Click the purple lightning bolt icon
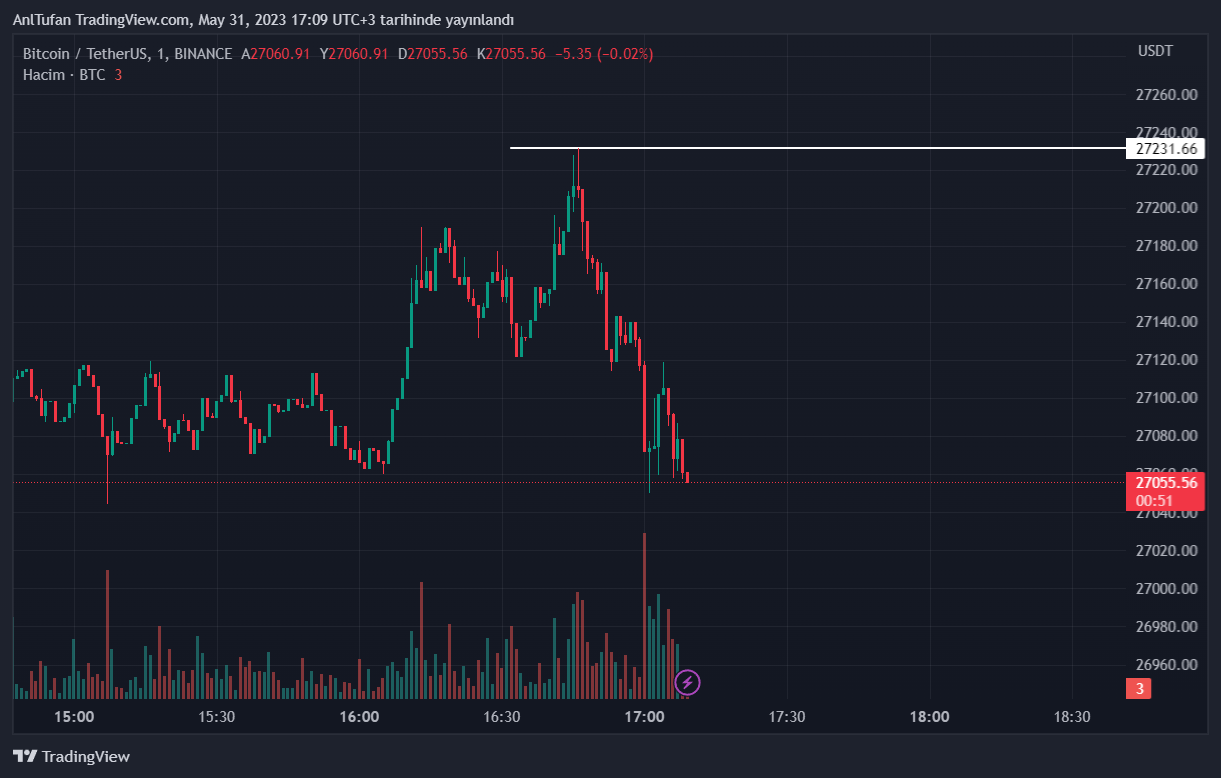Image resolution: width=1221 pixels, height=778 pixels. (687, 683)
